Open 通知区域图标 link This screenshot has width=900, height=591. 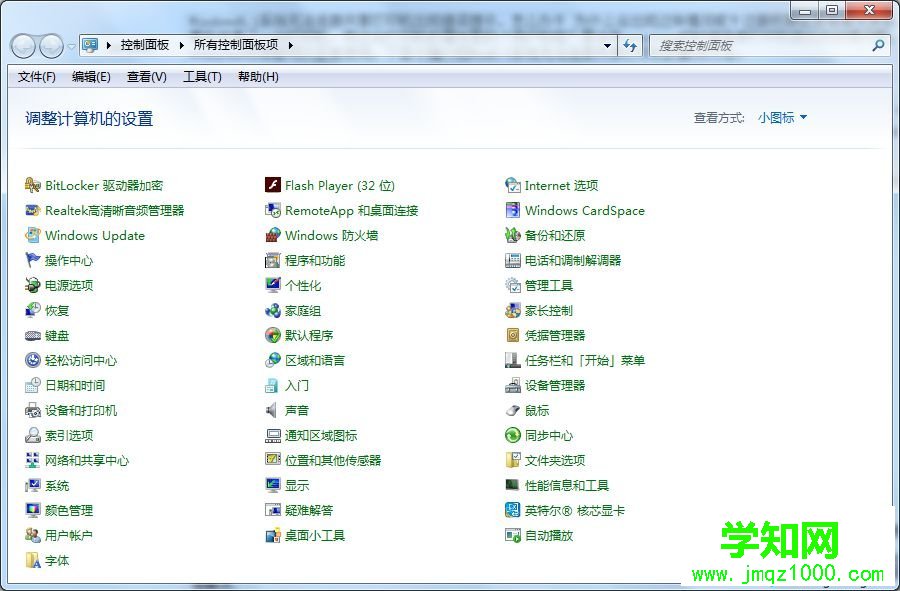tap(321, 436)
